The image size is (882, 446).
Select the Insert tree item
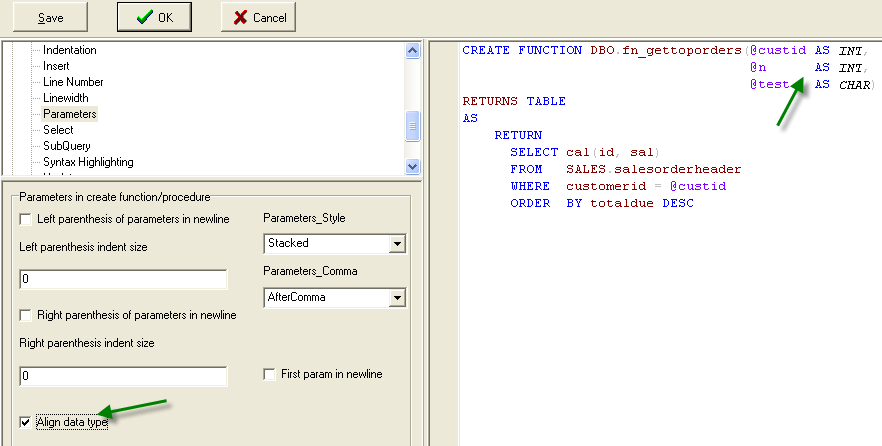pos(56,66)
